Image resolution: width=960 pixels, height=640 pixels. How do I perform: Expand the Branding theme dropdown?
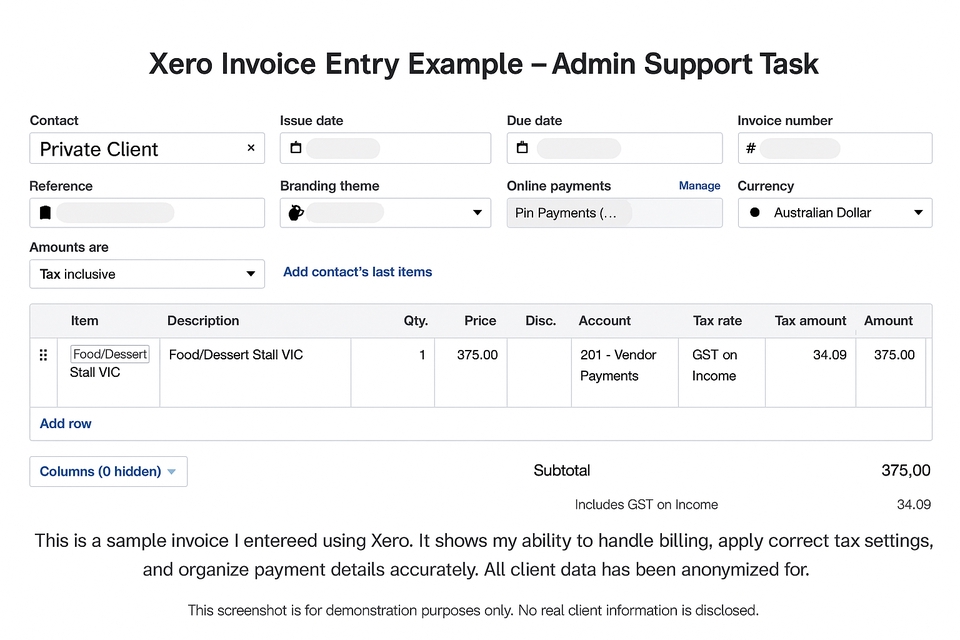(477, 212)
